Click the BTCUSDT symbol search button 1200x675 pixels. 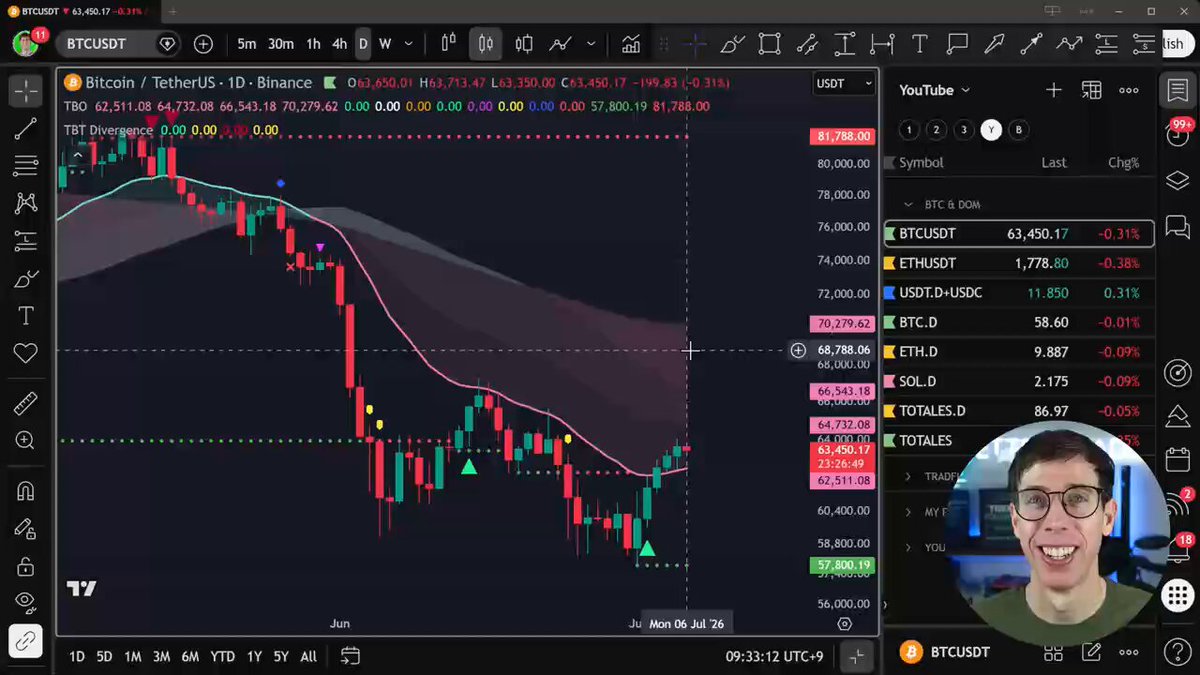(96, 44)
